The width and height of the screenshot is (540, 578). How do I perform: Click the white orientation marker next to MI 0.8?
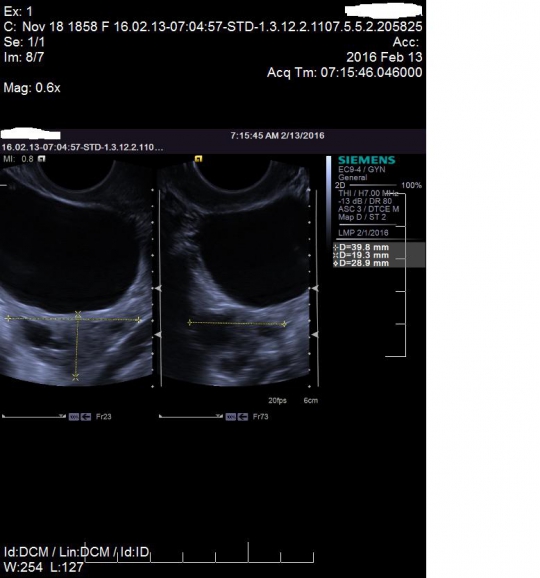[x=42, y=159]
